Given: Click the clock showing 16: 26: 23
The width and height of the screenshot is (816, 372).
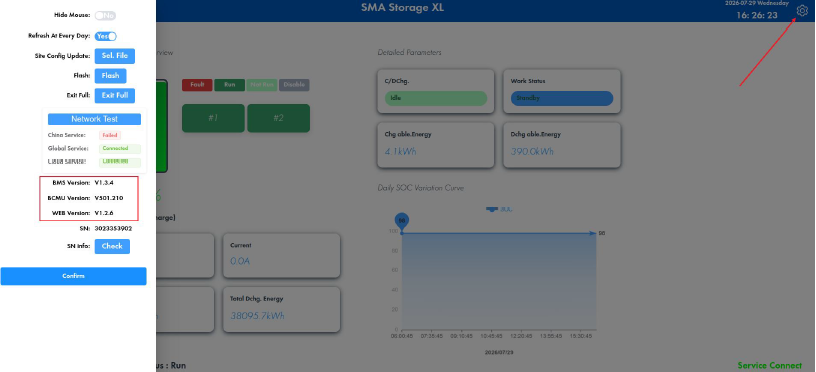Looking at the screenshot, I should (x=757, y=15).
